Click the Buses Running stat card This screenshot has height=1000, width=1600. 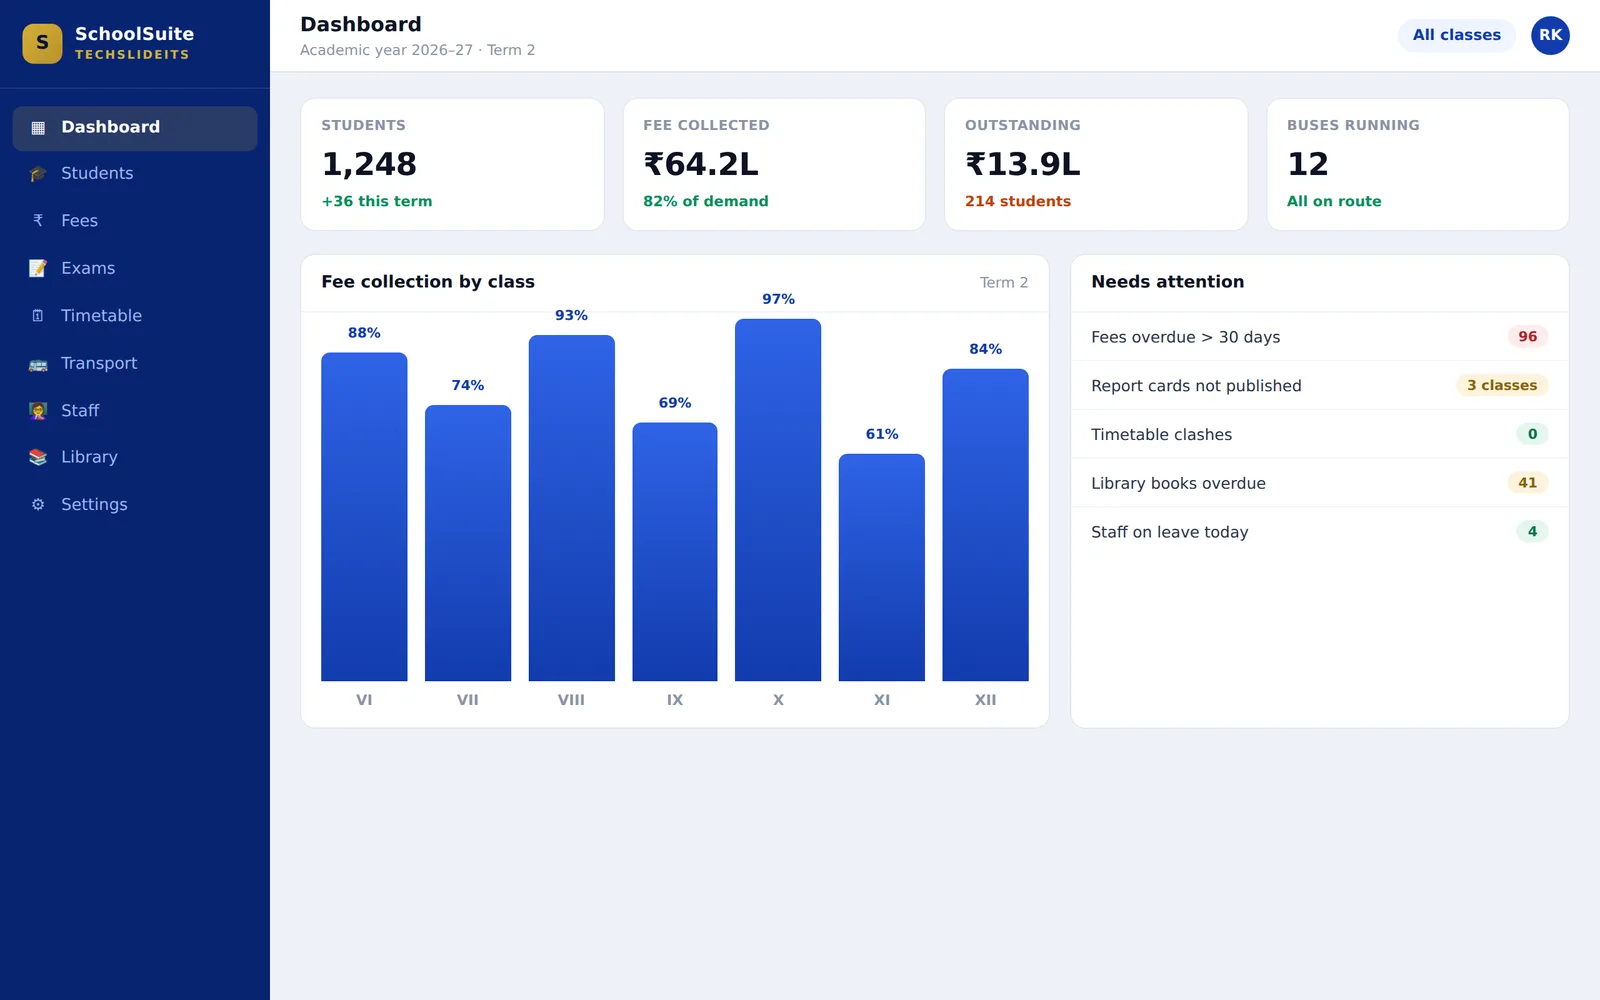coord(1418,164)
